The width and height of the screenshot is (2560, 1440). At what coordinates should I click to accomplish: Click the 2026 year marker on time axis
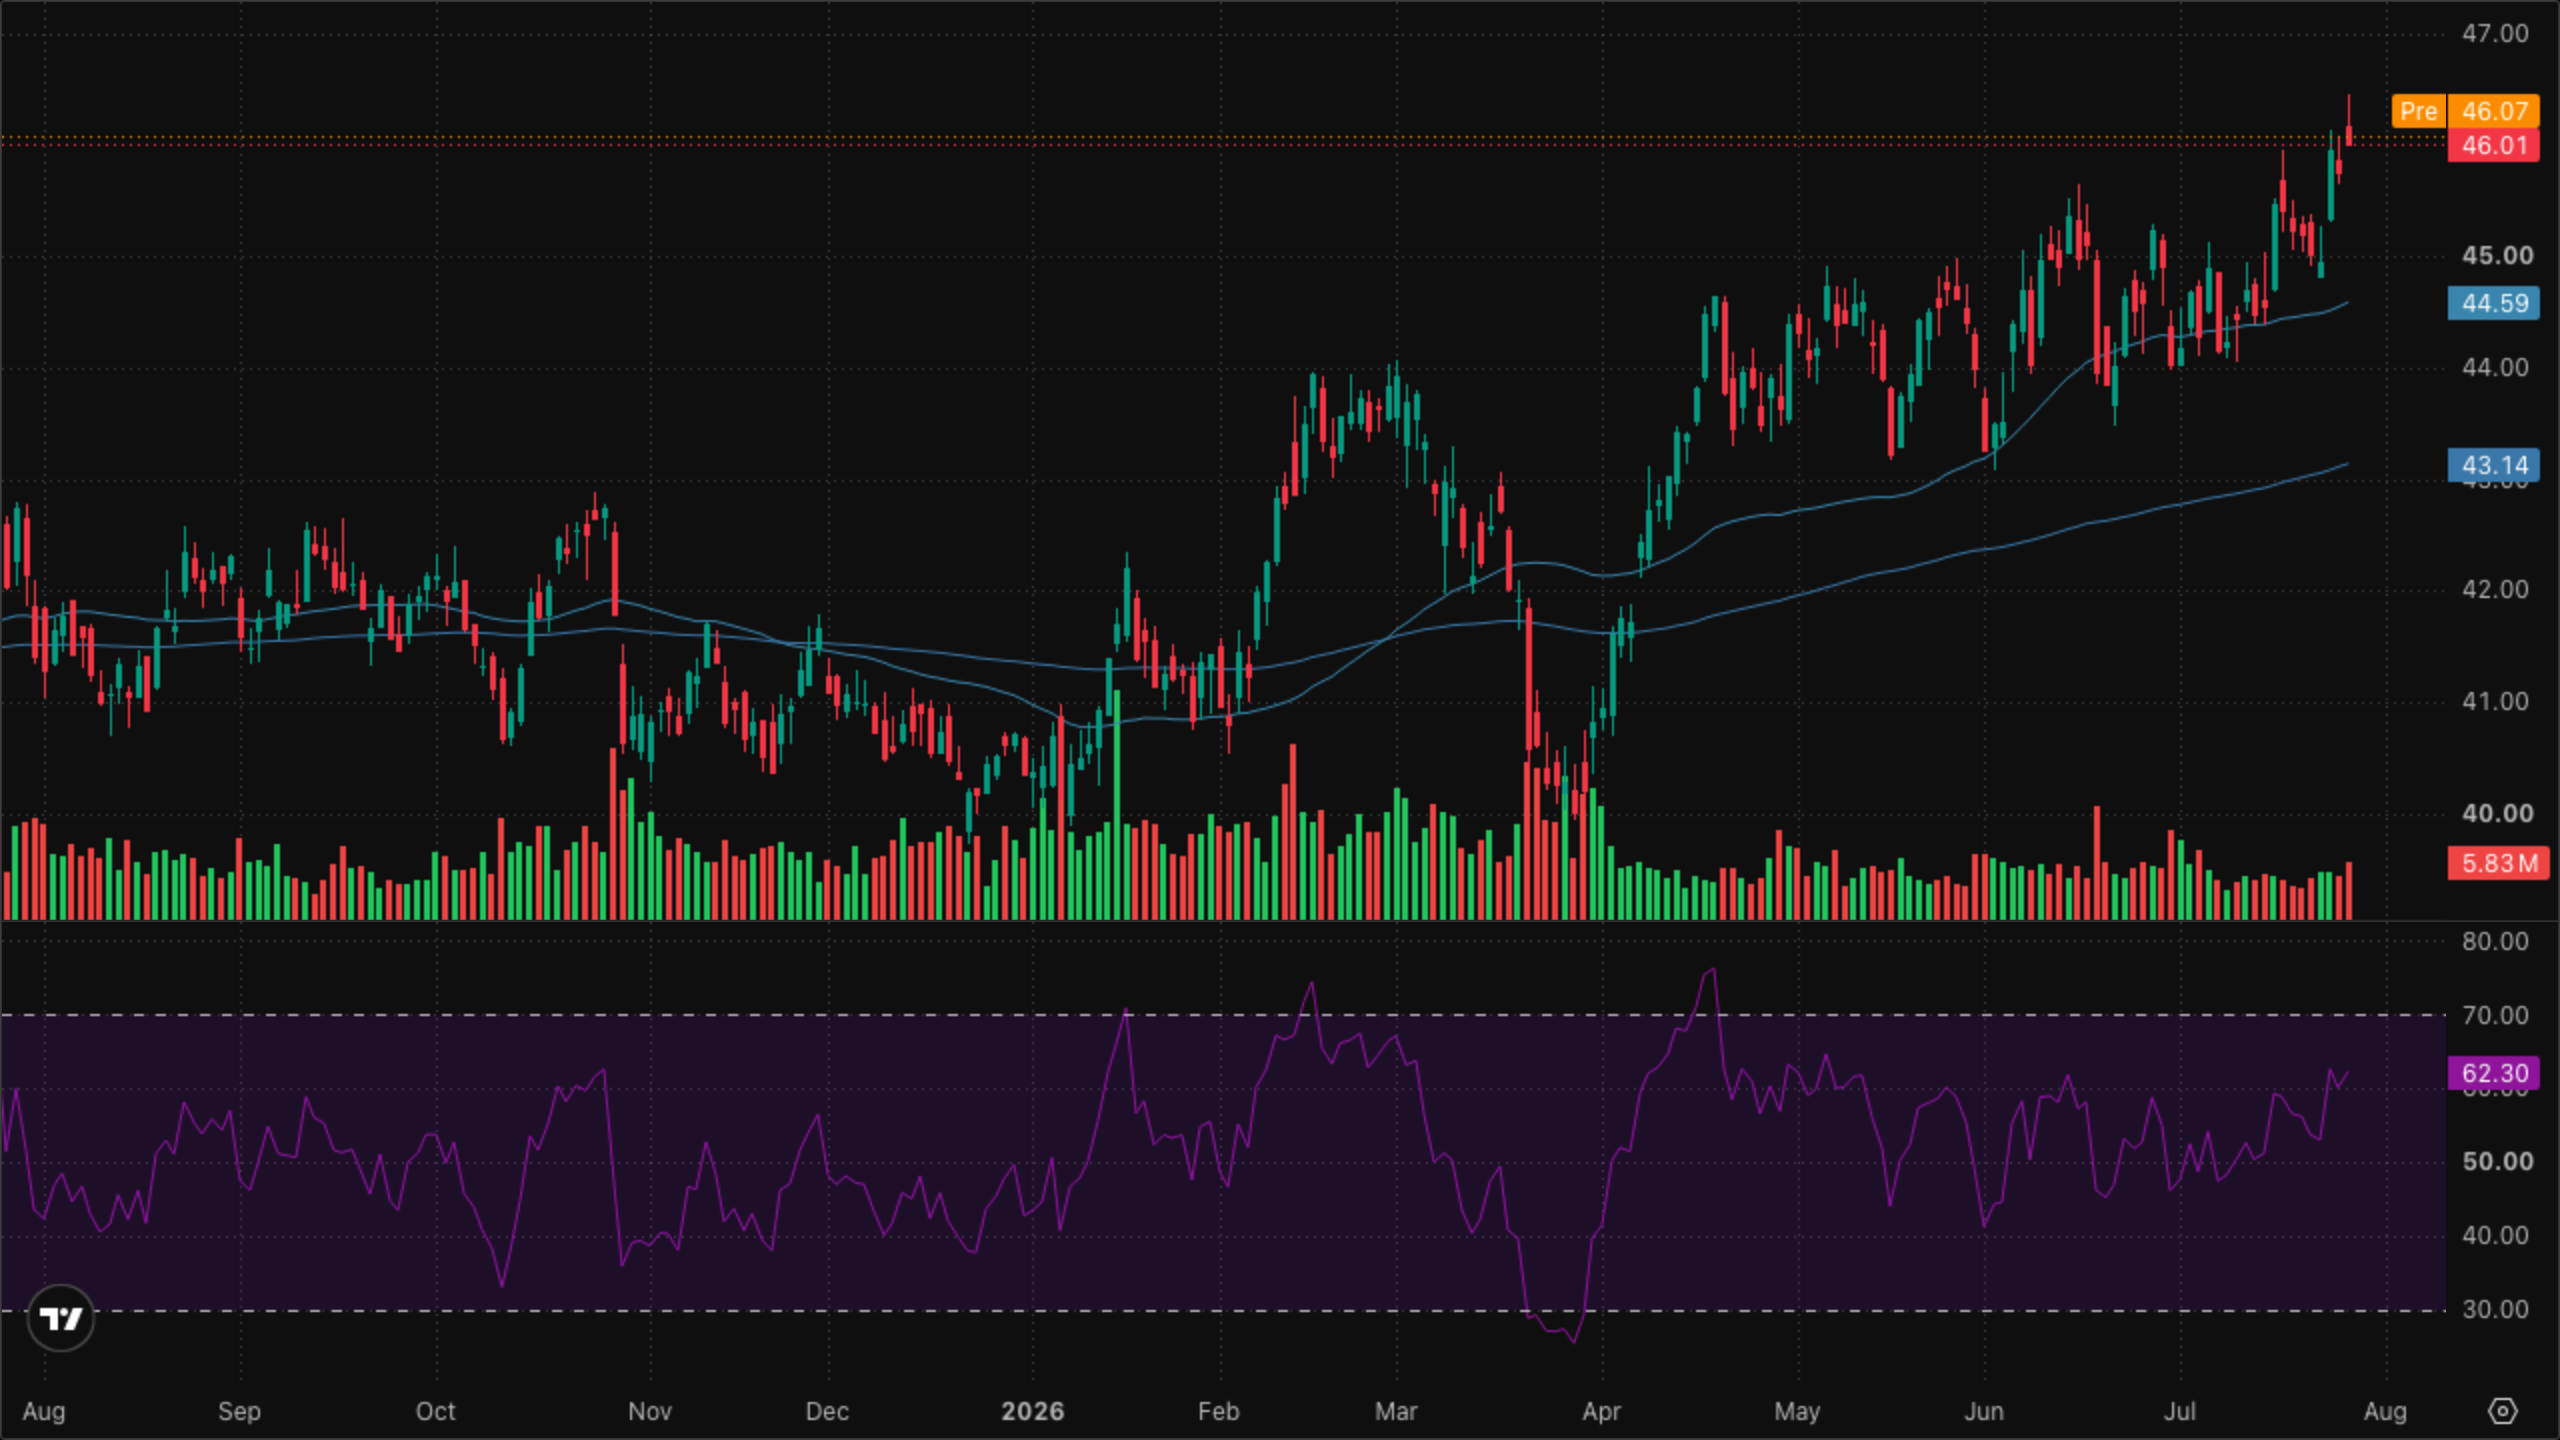(1032, 1411)
